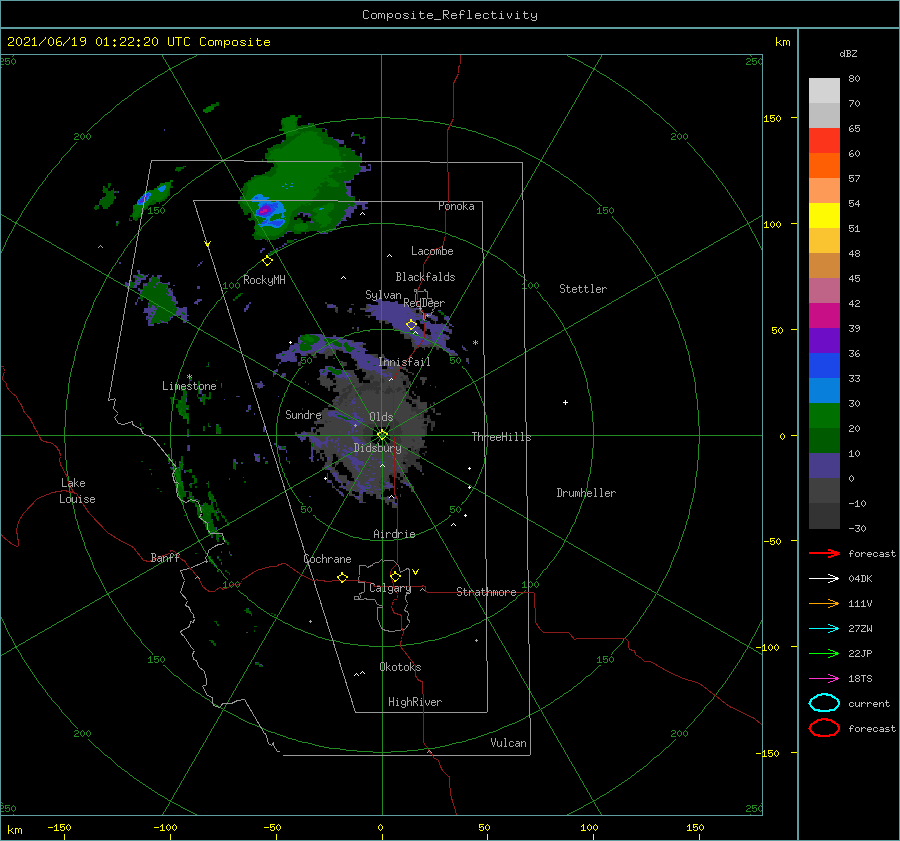Screen dimensions: 900x841
Task: Click the Composite_Reflectivity title
Action: [x=450, y=15]
